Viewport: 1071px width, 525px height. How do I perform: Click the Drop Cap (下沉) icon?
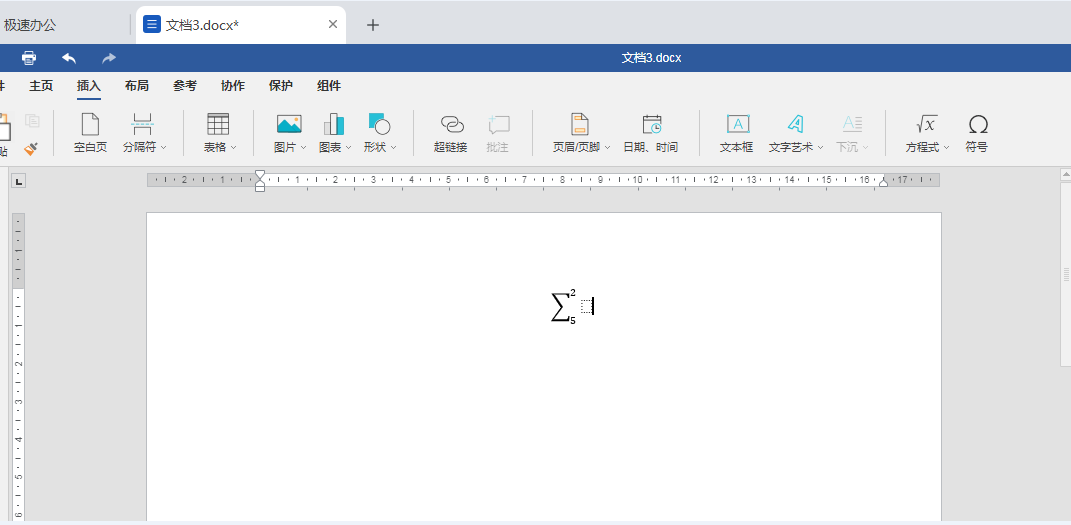852,124
